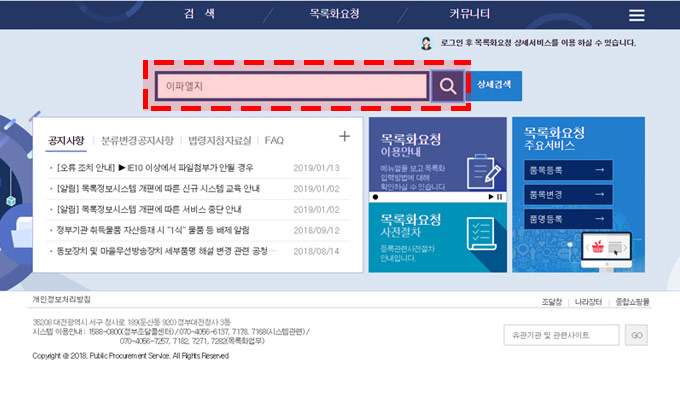Open notice about 신규 시스템 교육 안내
The image size is (680, 393).
[158, 189]
